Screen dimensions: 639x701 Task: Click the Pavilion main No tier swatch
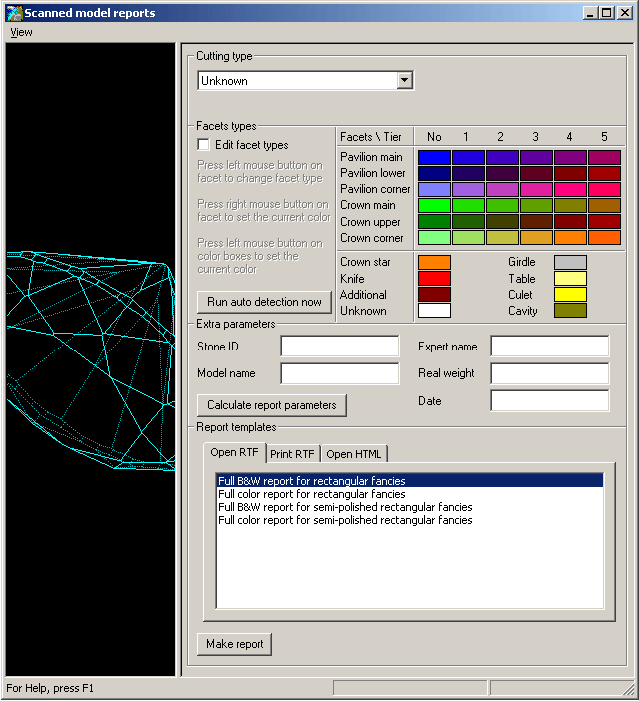point(434,157)
